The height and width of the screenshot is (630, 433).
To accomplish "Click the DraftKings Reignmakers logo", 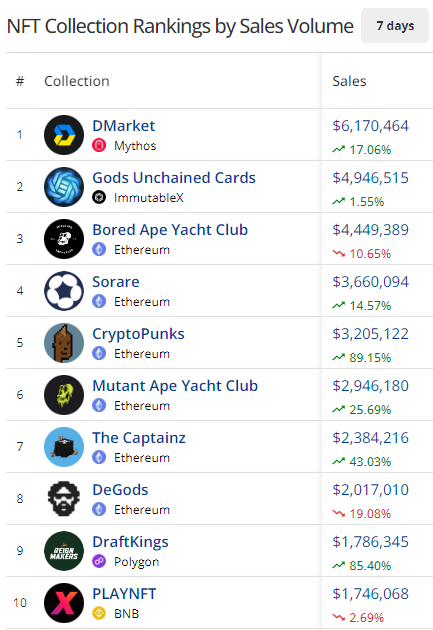I will [x=64, y=551].
